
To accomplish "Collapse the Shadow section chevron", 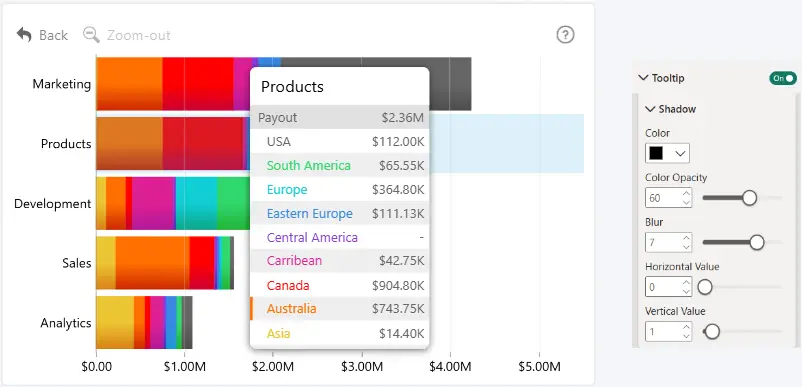I will click(x=650, y=109).
